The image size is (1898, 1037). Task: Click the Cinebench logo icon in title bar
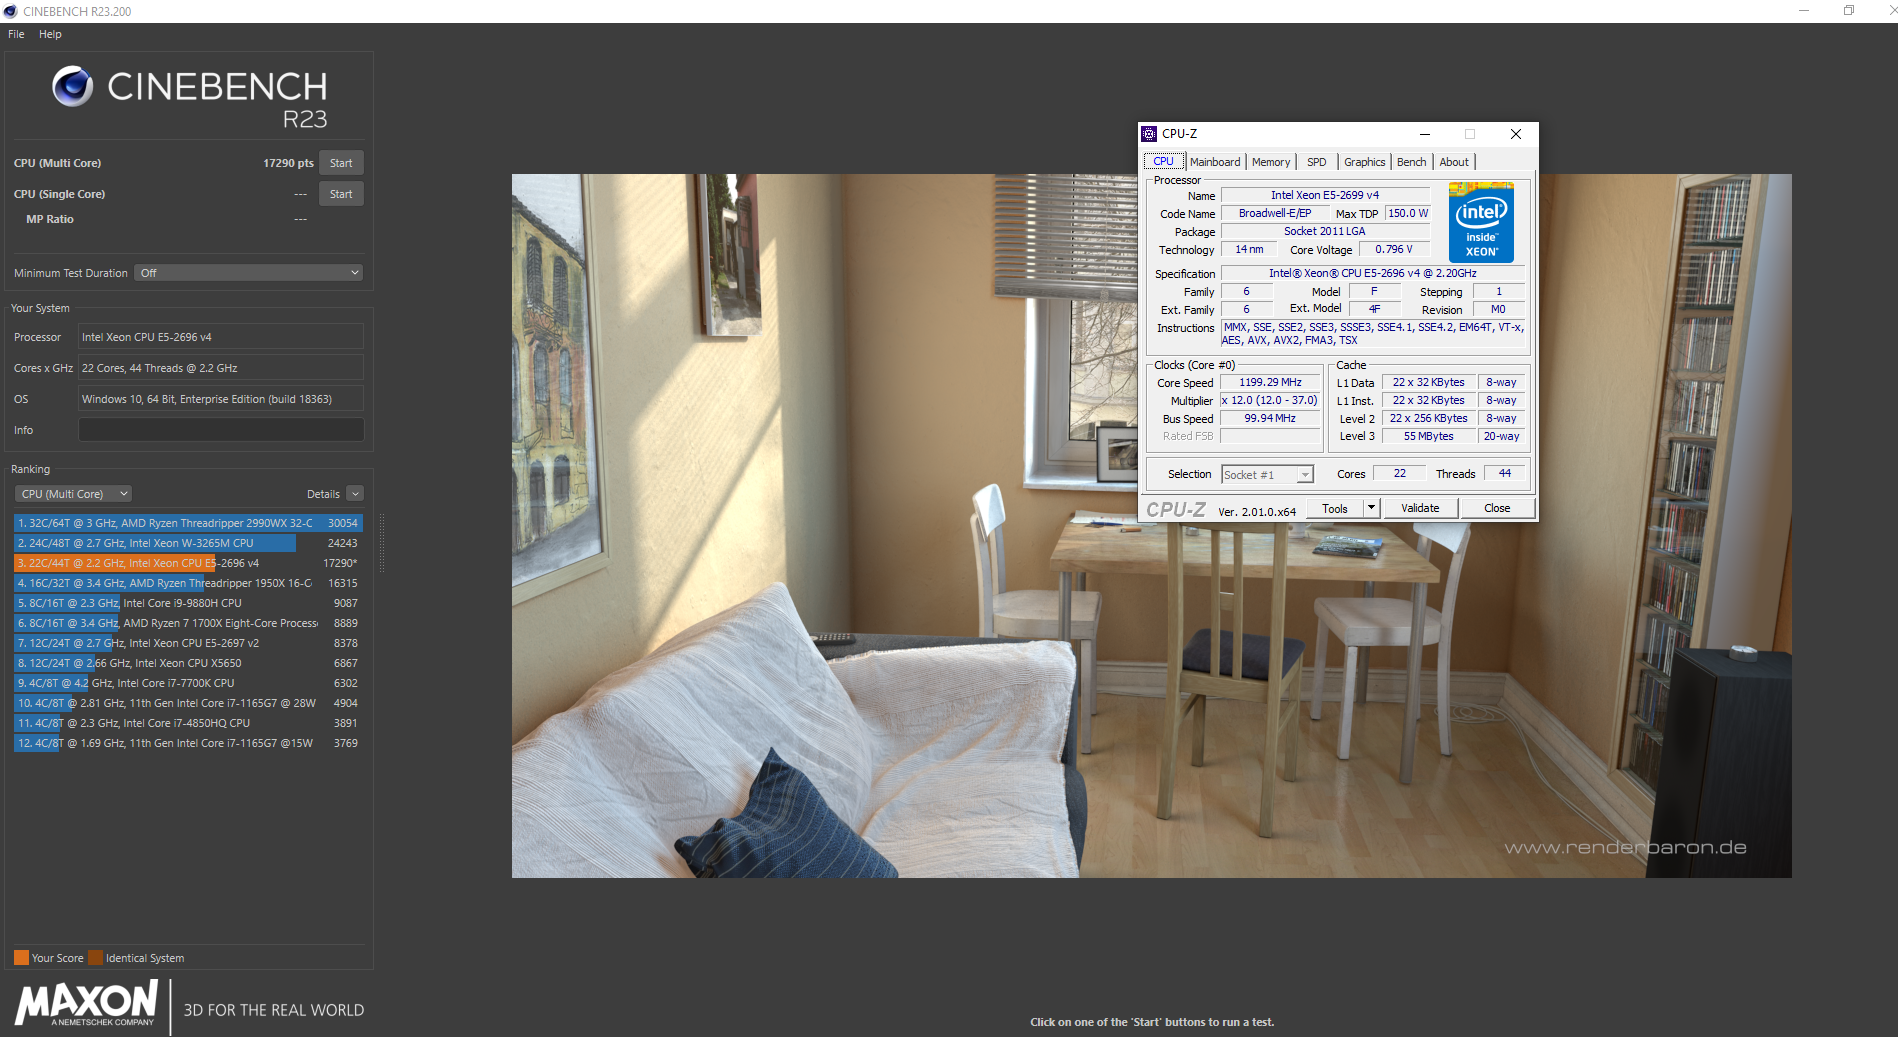click(x=10, y=11)
